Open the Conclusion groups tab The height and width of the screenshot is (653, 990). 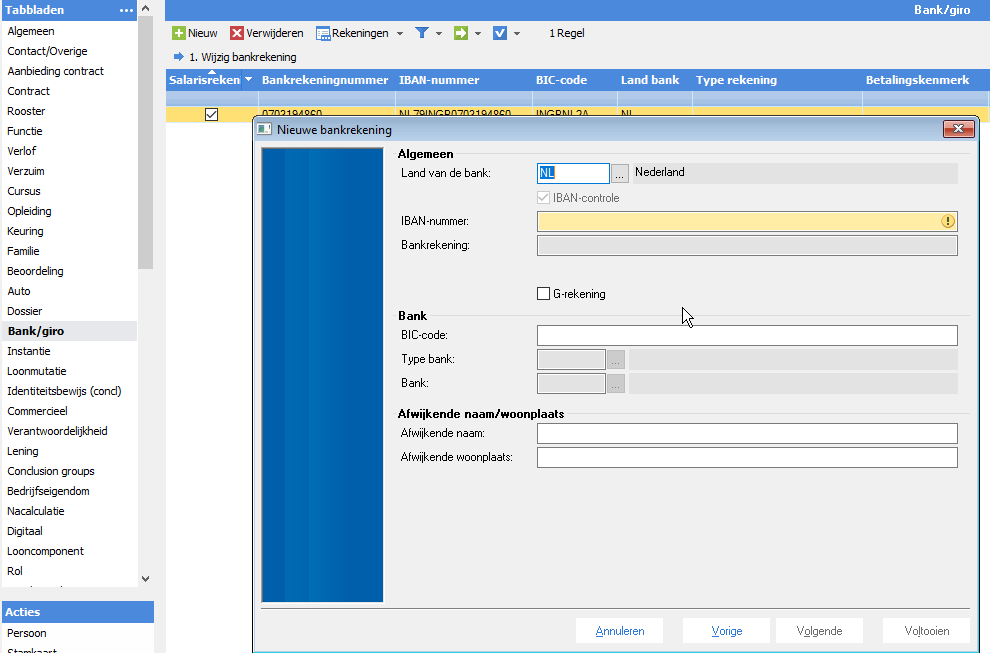tap(51, 471)
